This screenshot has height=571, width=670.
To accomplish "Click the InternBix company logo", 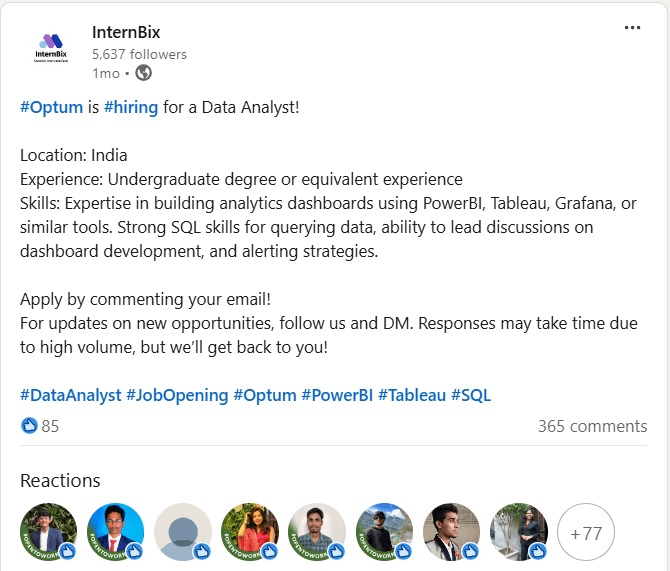I will pos(51,47).
